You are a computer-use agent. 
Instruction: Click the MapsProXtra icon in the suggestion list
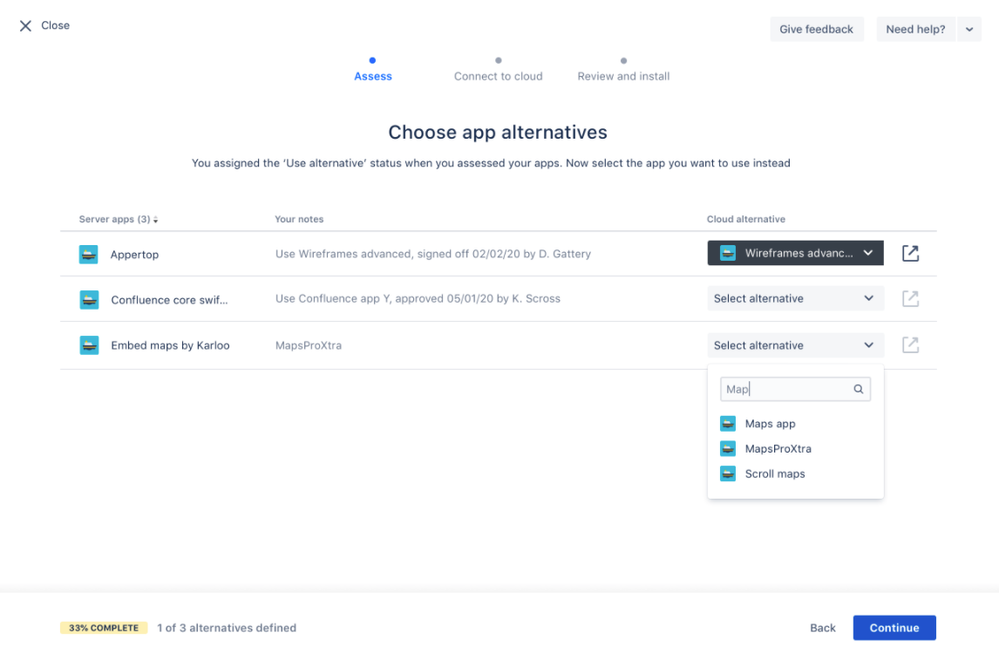pyautogui.click(x=727, y=448)
